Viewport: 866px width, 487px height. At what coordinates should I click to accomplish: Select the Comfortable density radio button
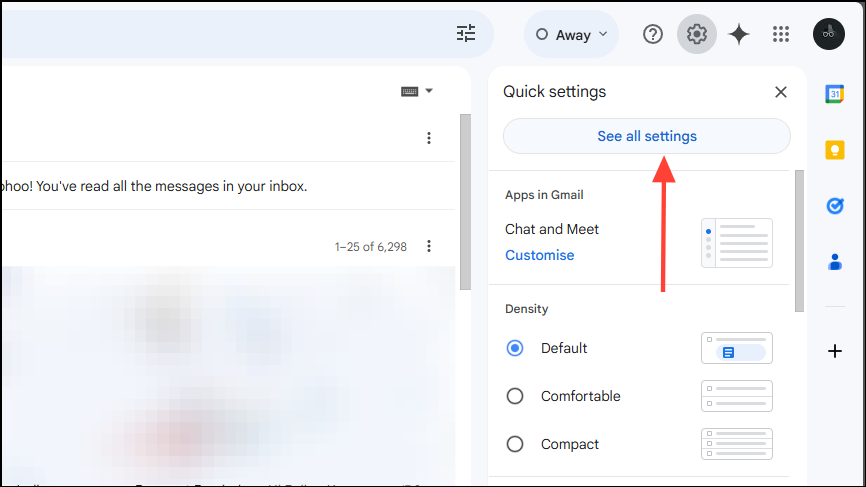coord(515,396)
